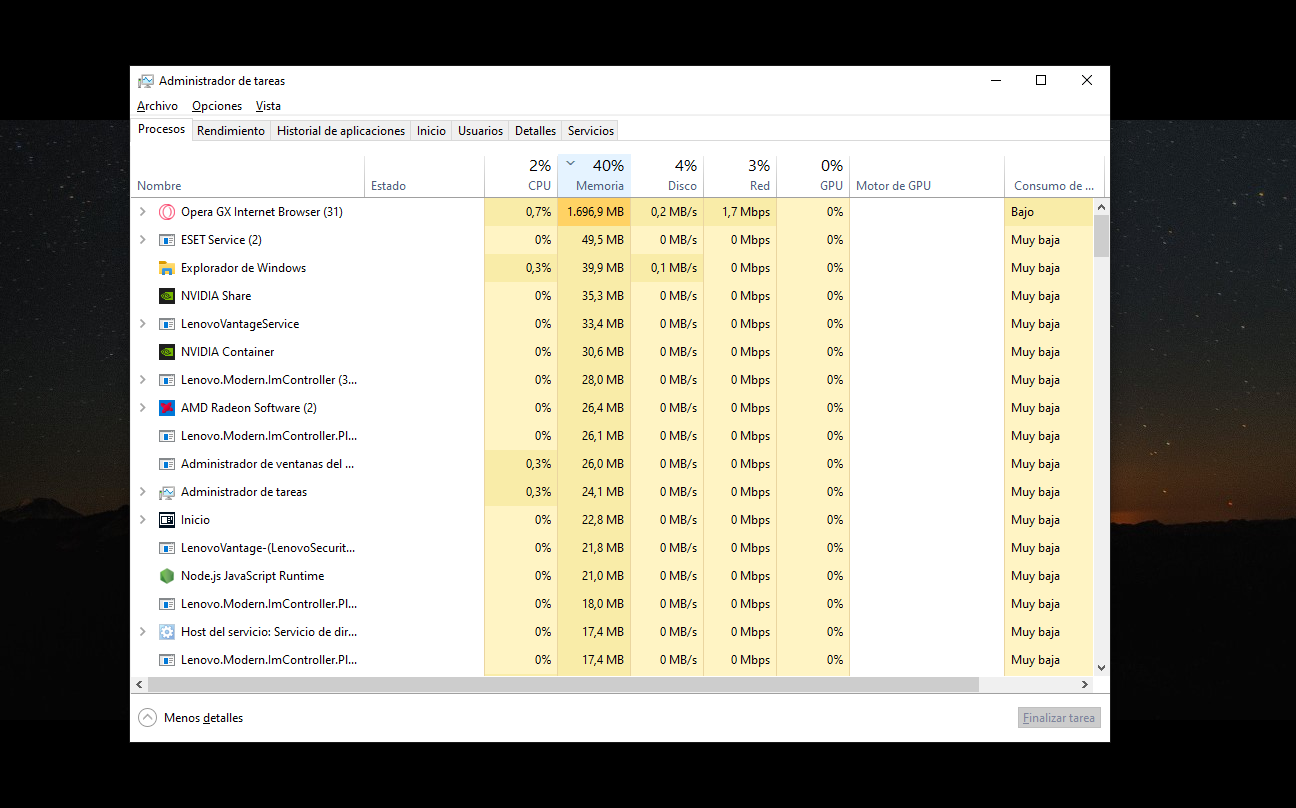The width and height of the screenshot is (1296, 808).
Task: Expand Host del servicio: Servicio de dir...
Action: 142,632
